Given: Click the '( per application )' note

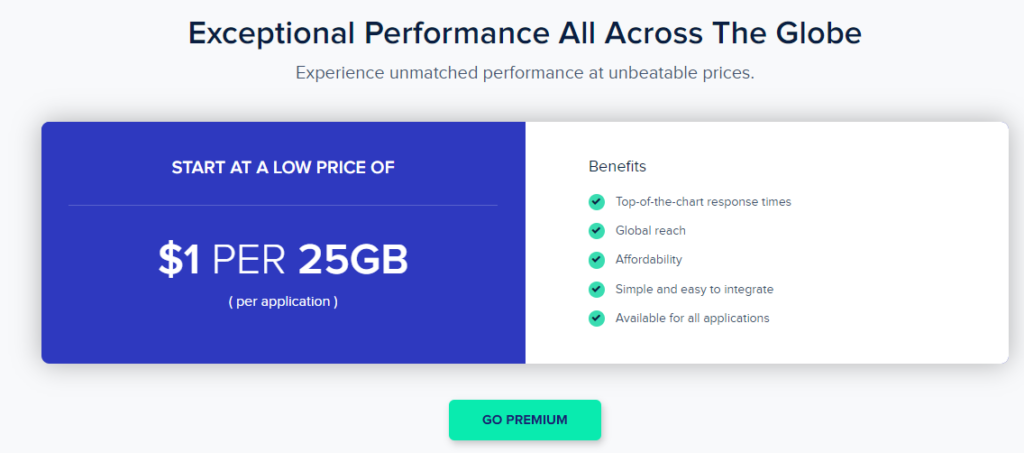Looking at the screenshot, I should 283,301.
